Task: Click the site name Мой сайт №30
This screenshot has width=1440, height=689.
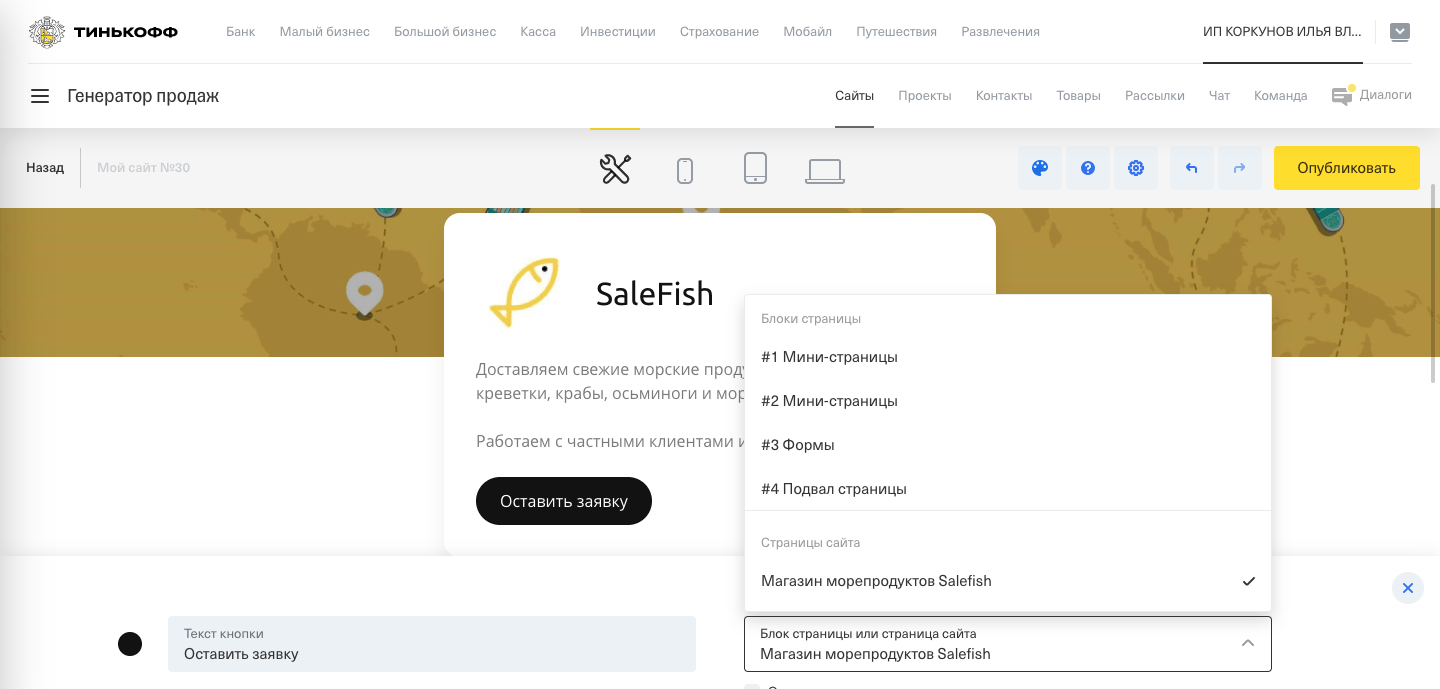Action: click(x=143, y=168)
